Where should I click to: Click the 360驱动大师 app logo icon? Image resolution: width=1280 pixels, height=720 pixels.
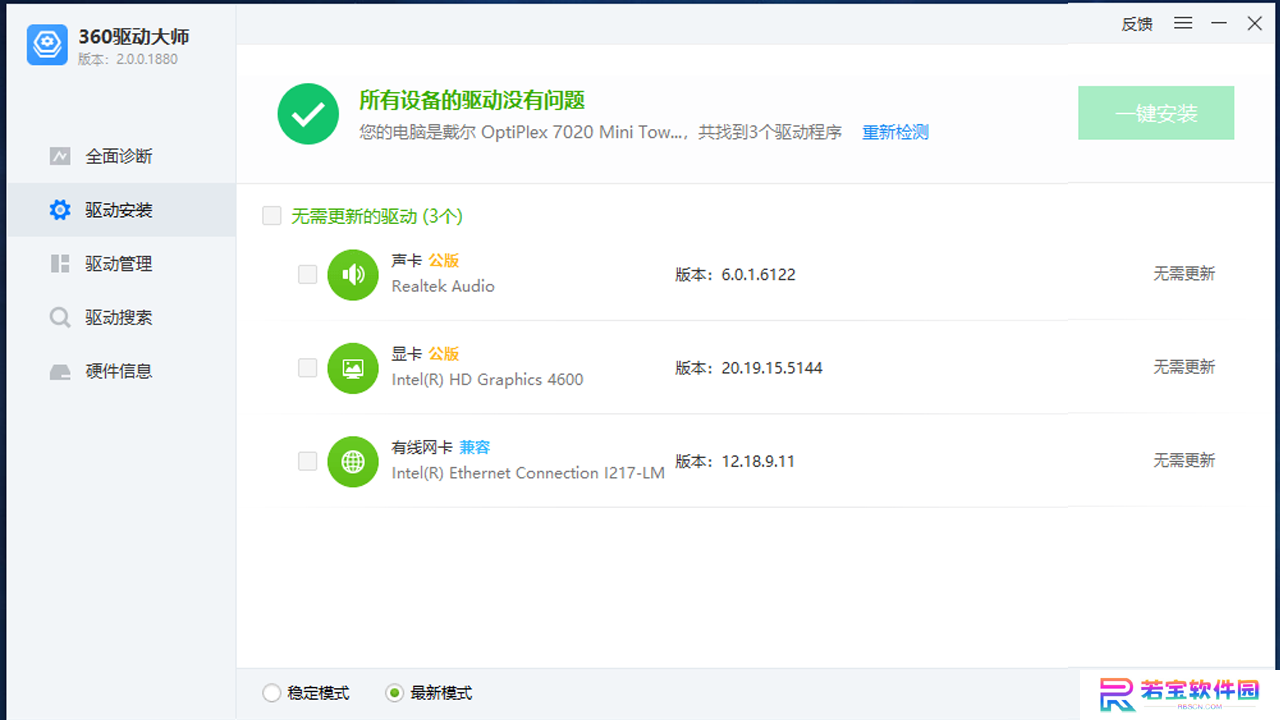(47, 45)
